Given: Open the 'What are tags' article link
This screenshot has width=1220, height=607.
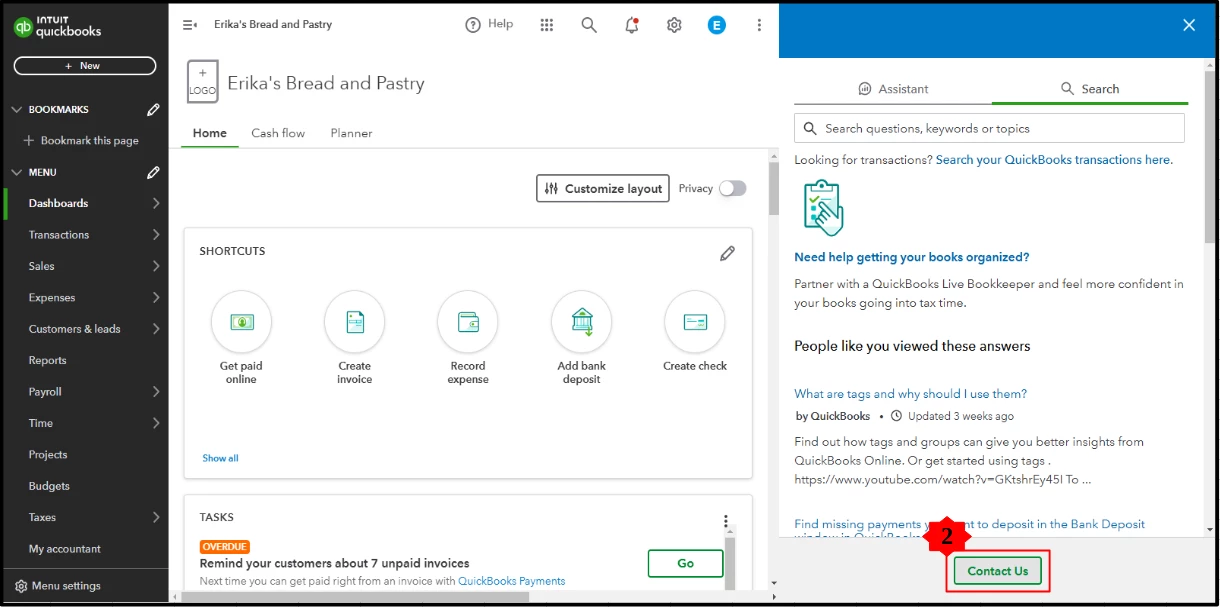Looking at the screenshot, I should pyautogui.click(x=911, y=394).
